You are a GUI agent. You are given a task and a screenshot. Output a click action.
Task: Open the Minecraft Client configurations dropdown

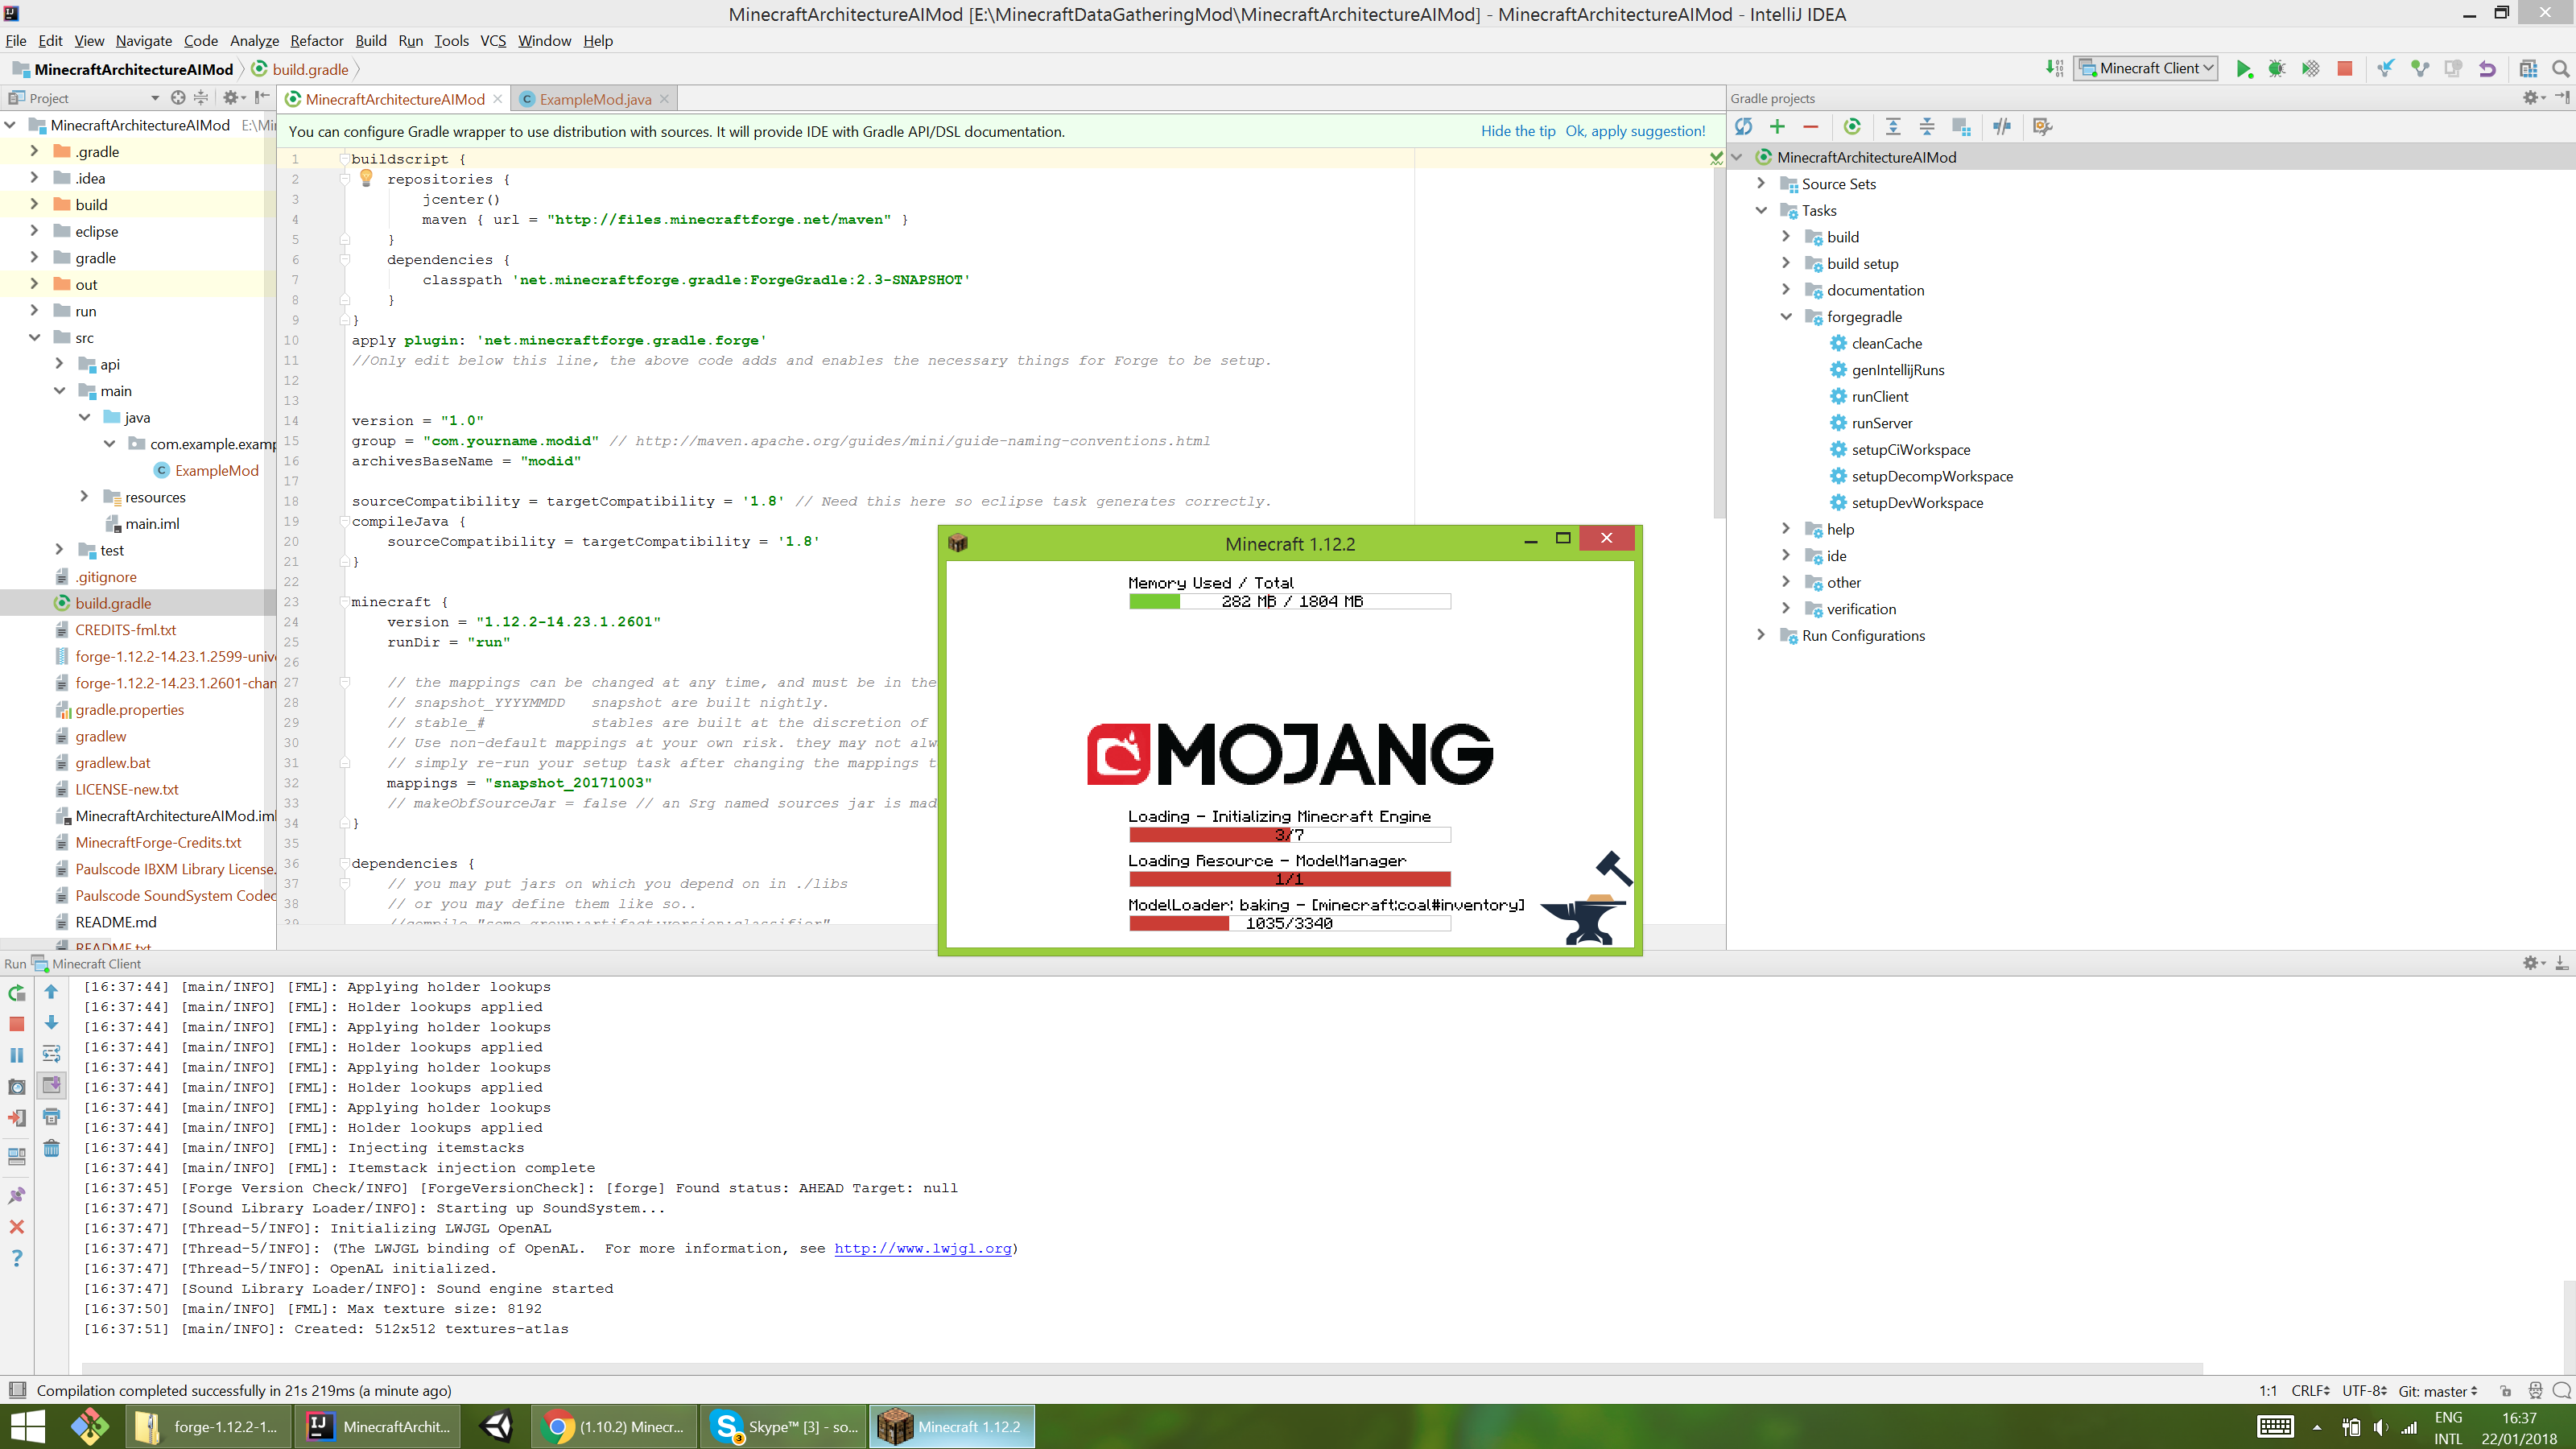point(2146,68)
